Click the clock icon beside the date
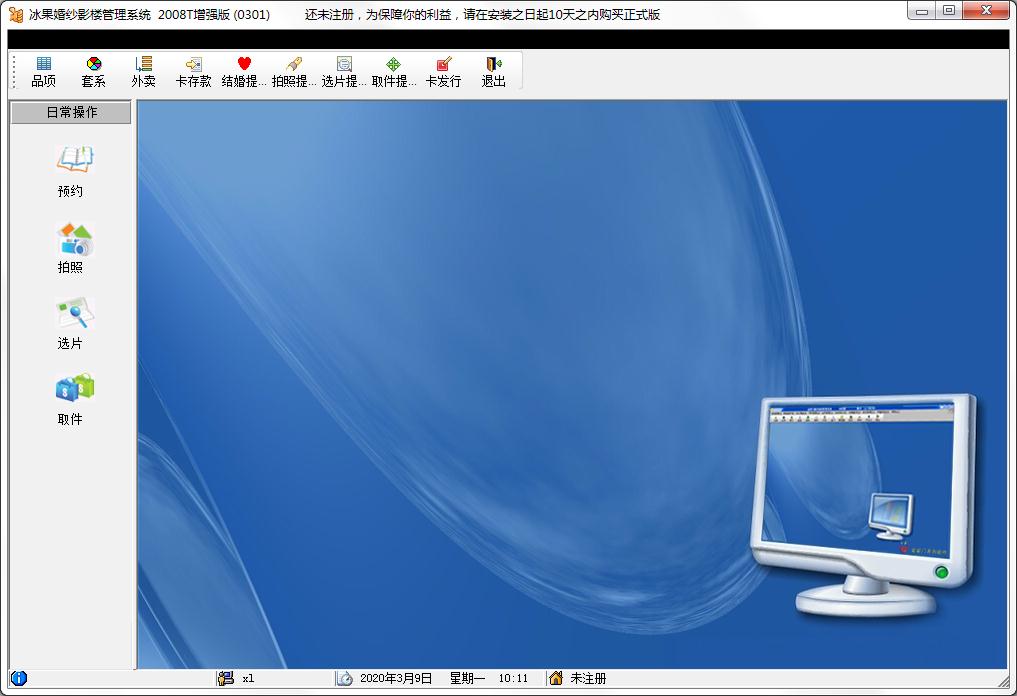Viewport: 1017px width, 696px height. click(344, 678)
